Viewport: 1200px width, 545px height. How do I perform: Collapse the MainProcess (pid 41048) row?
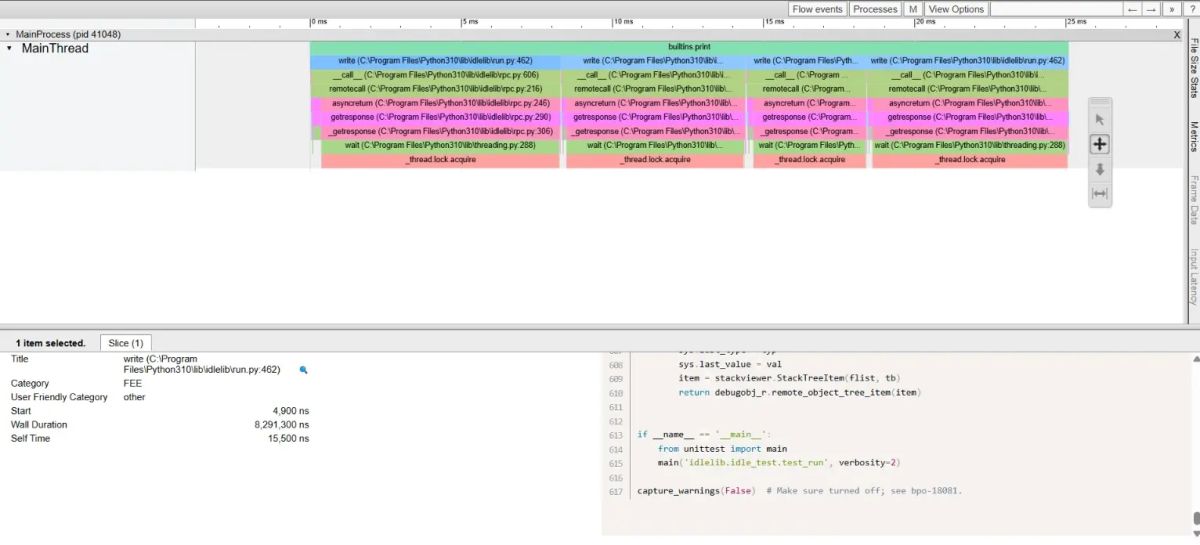(8, 34)
